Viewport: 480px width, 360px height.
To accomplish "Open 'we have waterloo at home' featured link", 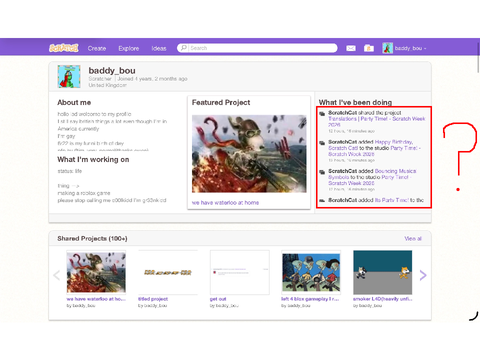I will click(x=225, y=202).
